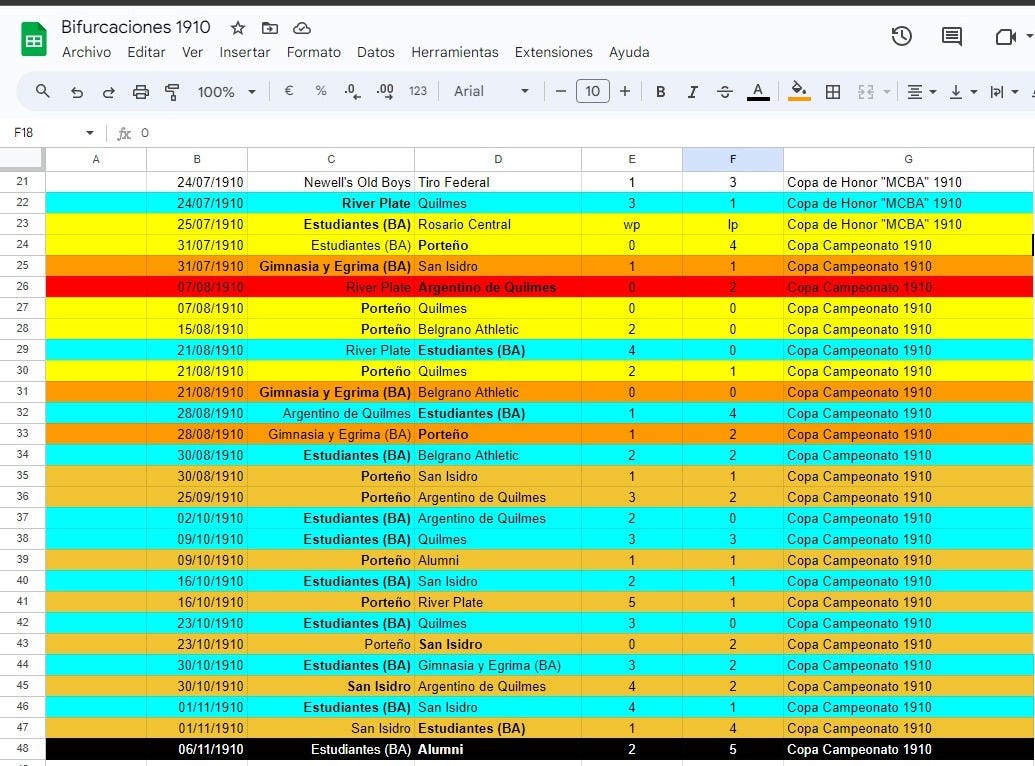Image resolution: width=1035 pixels, height=766 pixels.
Task: Decrease decimal places
Action: tap(352, 92)
